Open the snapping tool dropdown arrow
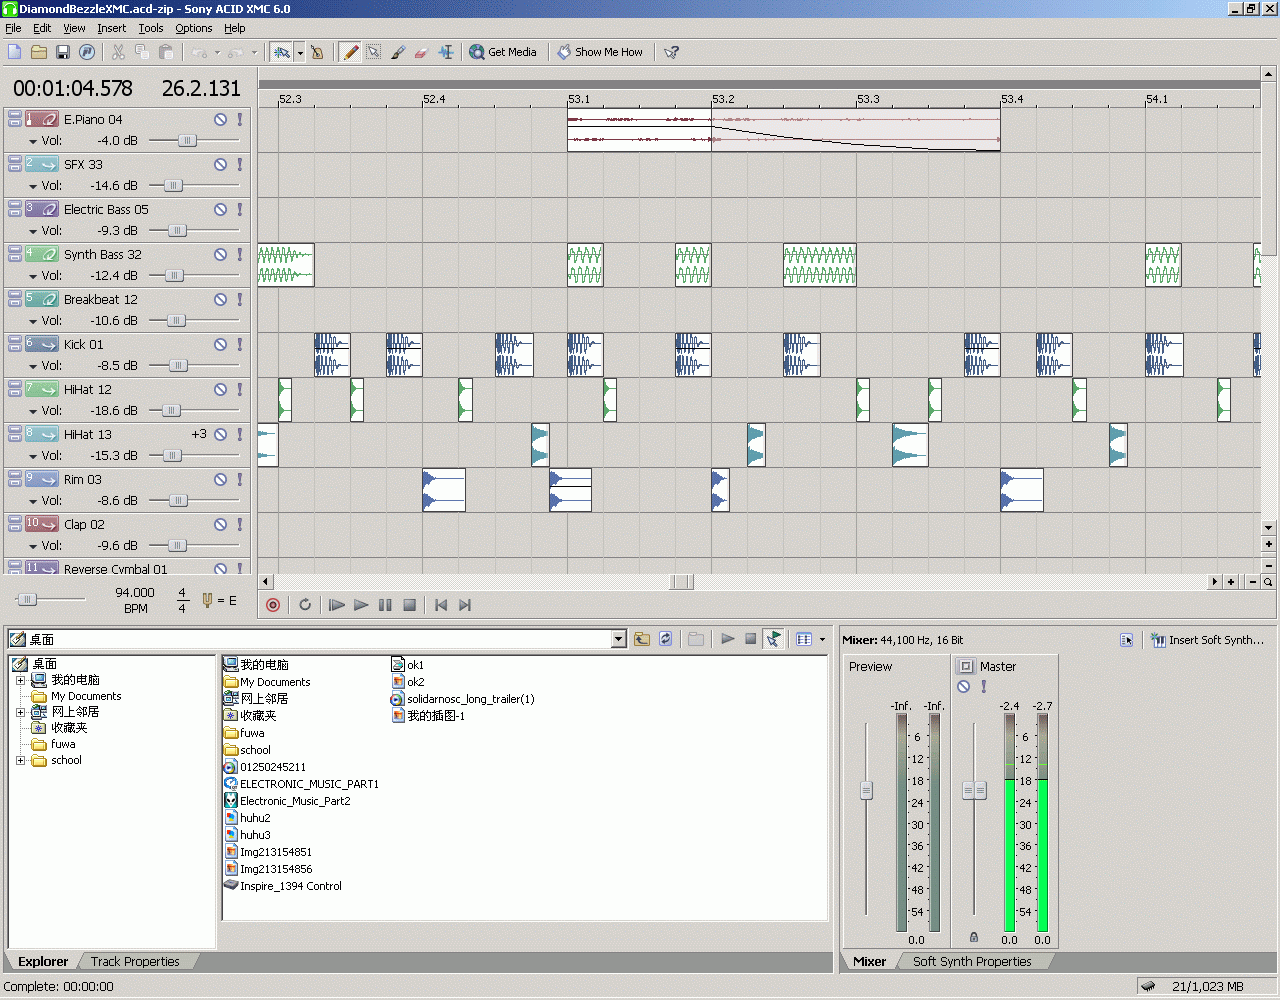Image resolution: width=1280 pixels, height=1000 pixels. 299,52
